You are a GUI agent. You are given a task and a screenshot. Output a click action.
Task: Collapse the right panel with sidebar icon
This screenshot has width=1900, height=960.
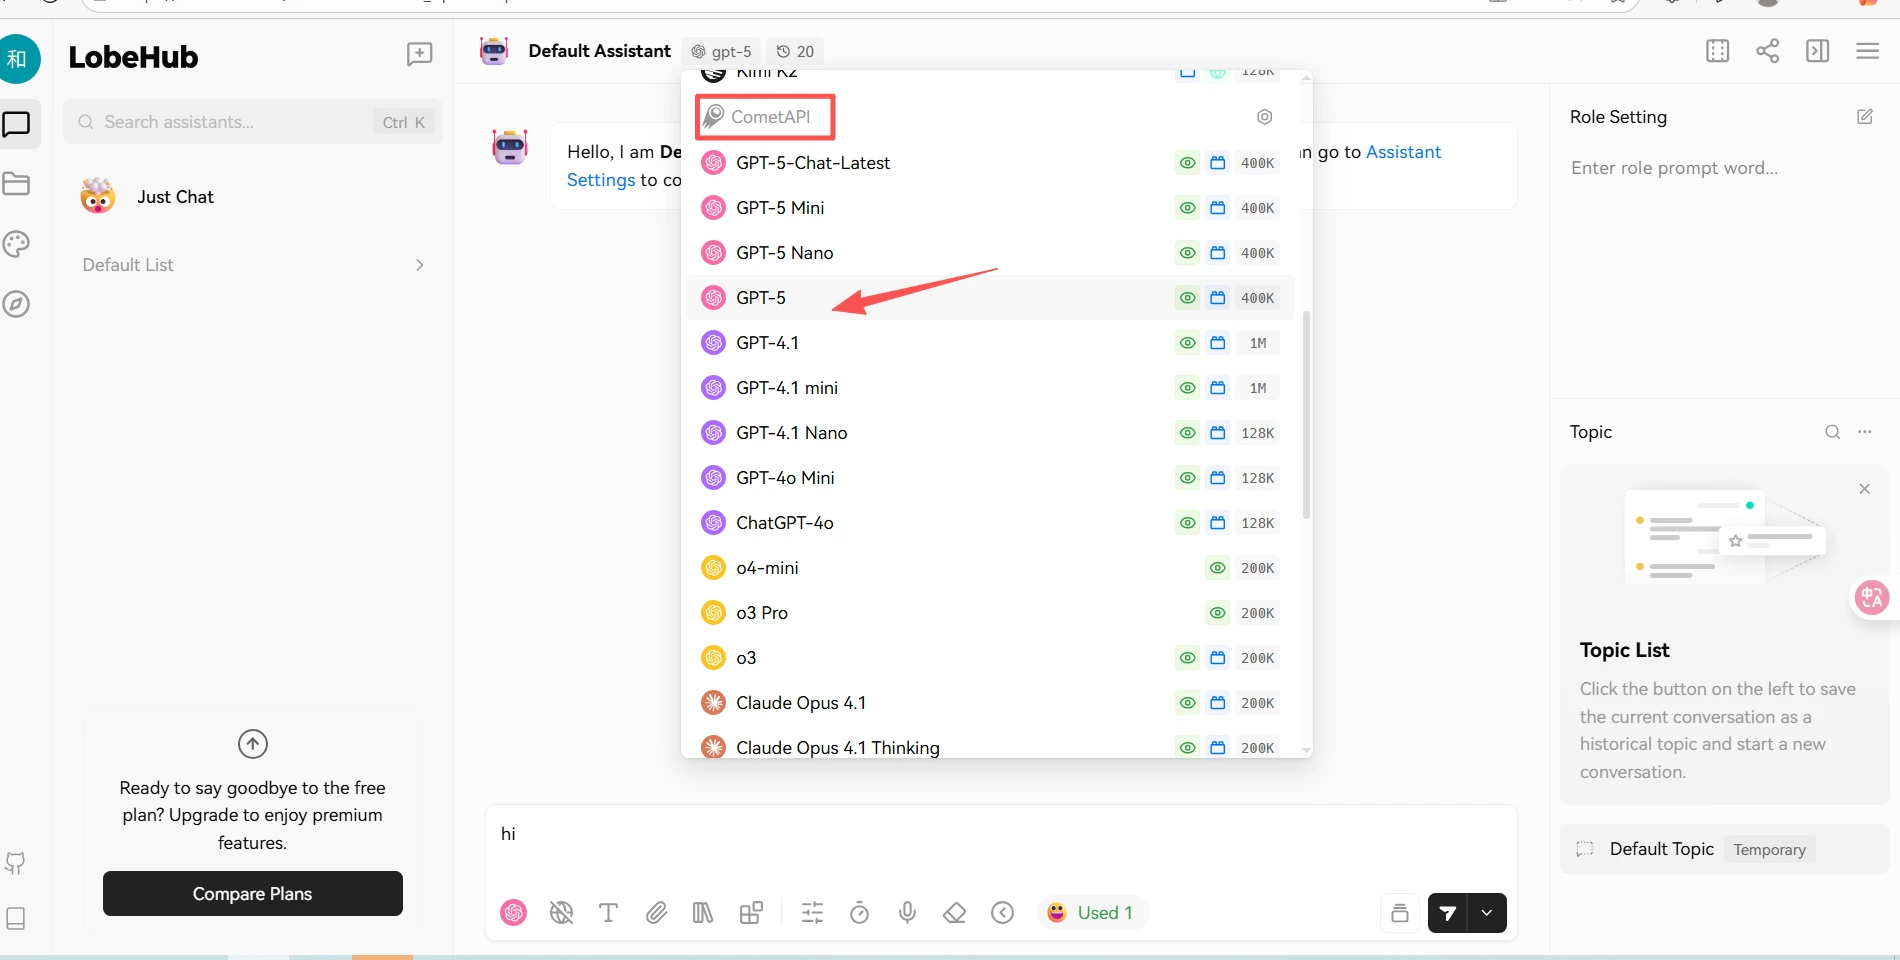[1818, 51]
